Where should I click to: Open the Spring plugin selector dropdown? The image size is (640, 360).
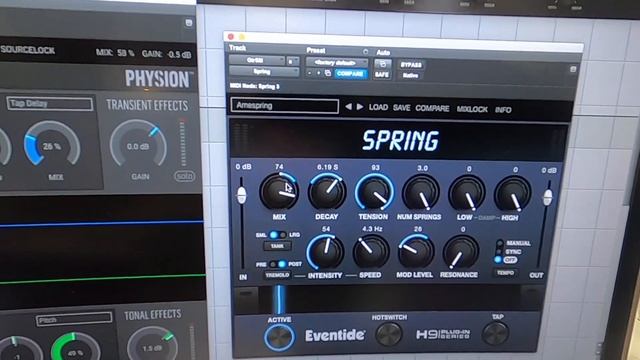coord(264,72)
